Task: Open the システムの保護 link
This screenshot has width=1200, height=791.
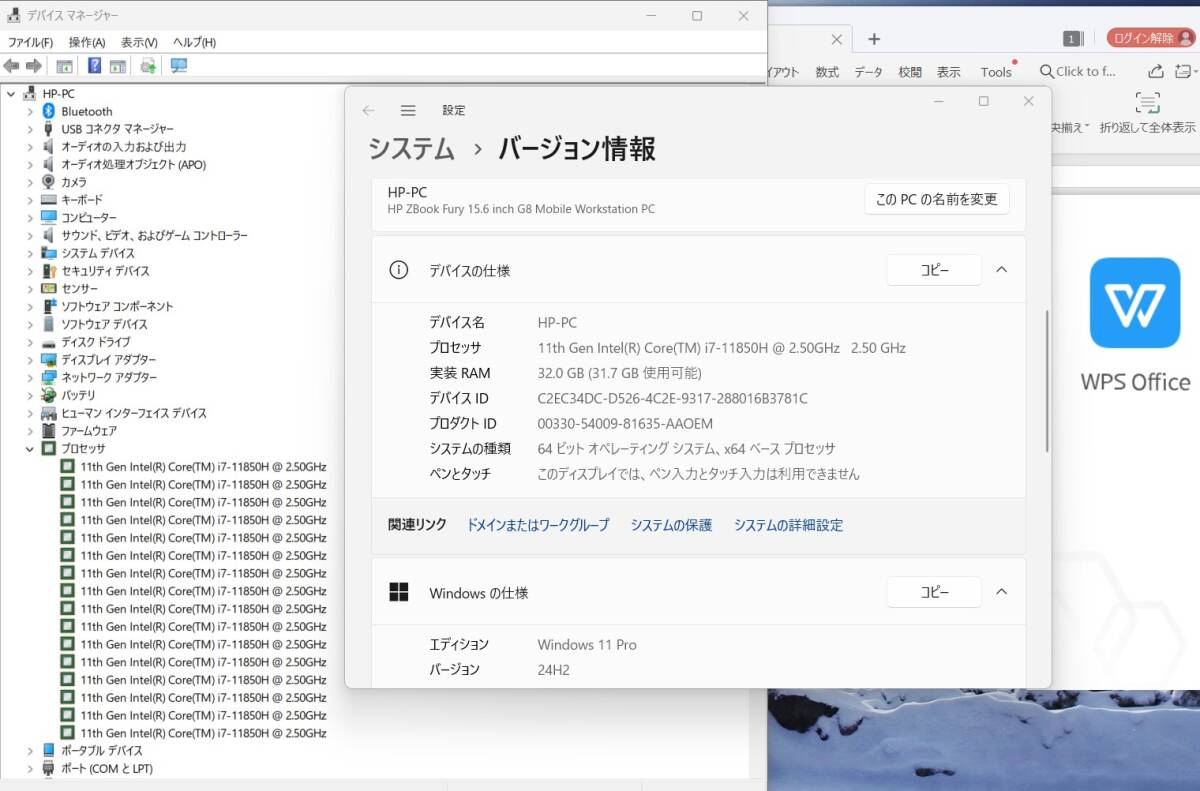Action: pos(671,523)
